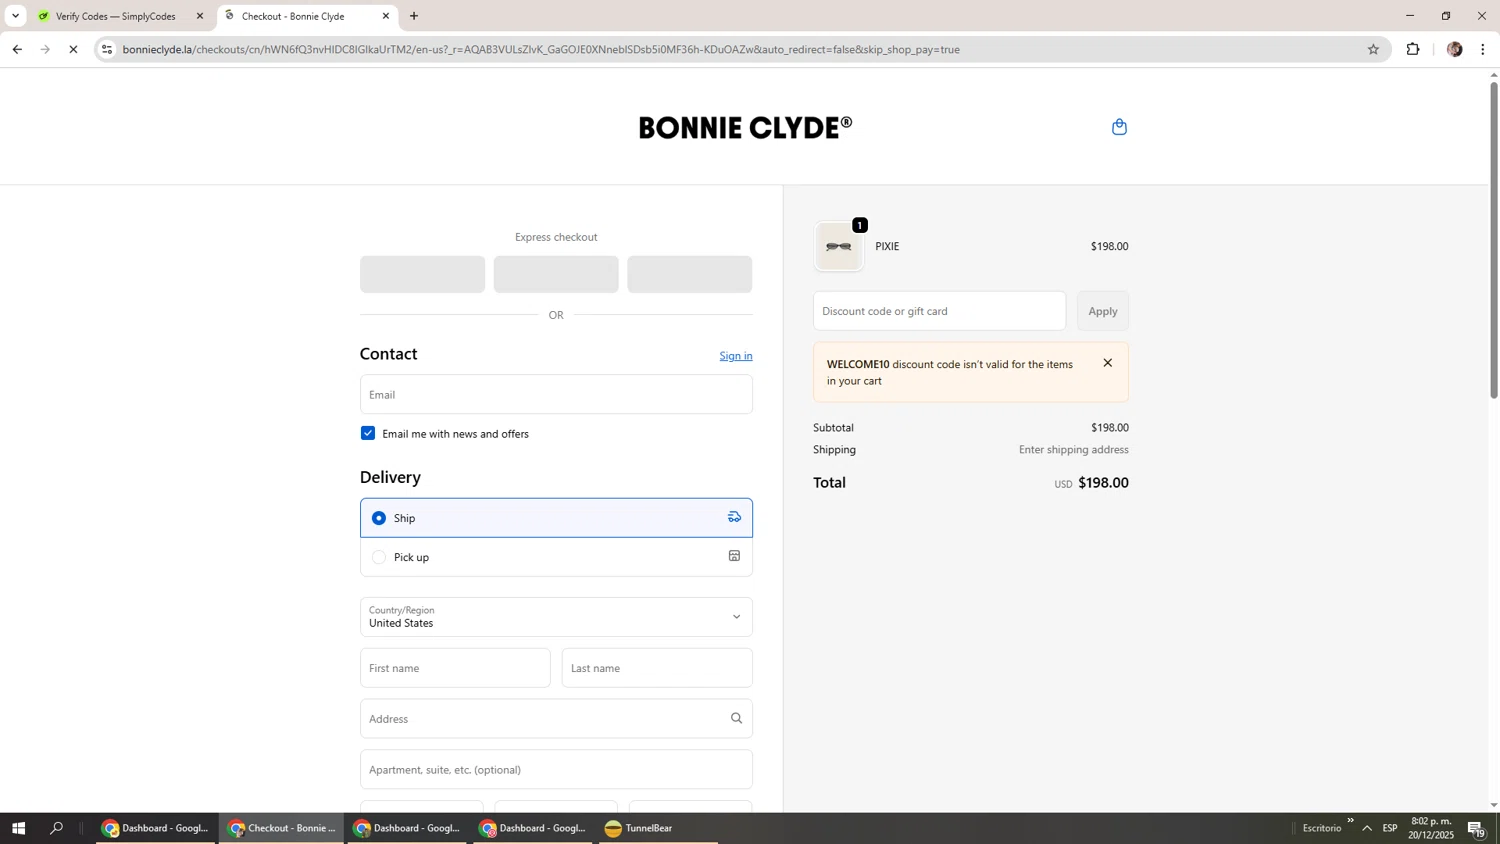1500x844 pixels.
Task: View site information icon in address bar
Action: (x=107, y=49)
